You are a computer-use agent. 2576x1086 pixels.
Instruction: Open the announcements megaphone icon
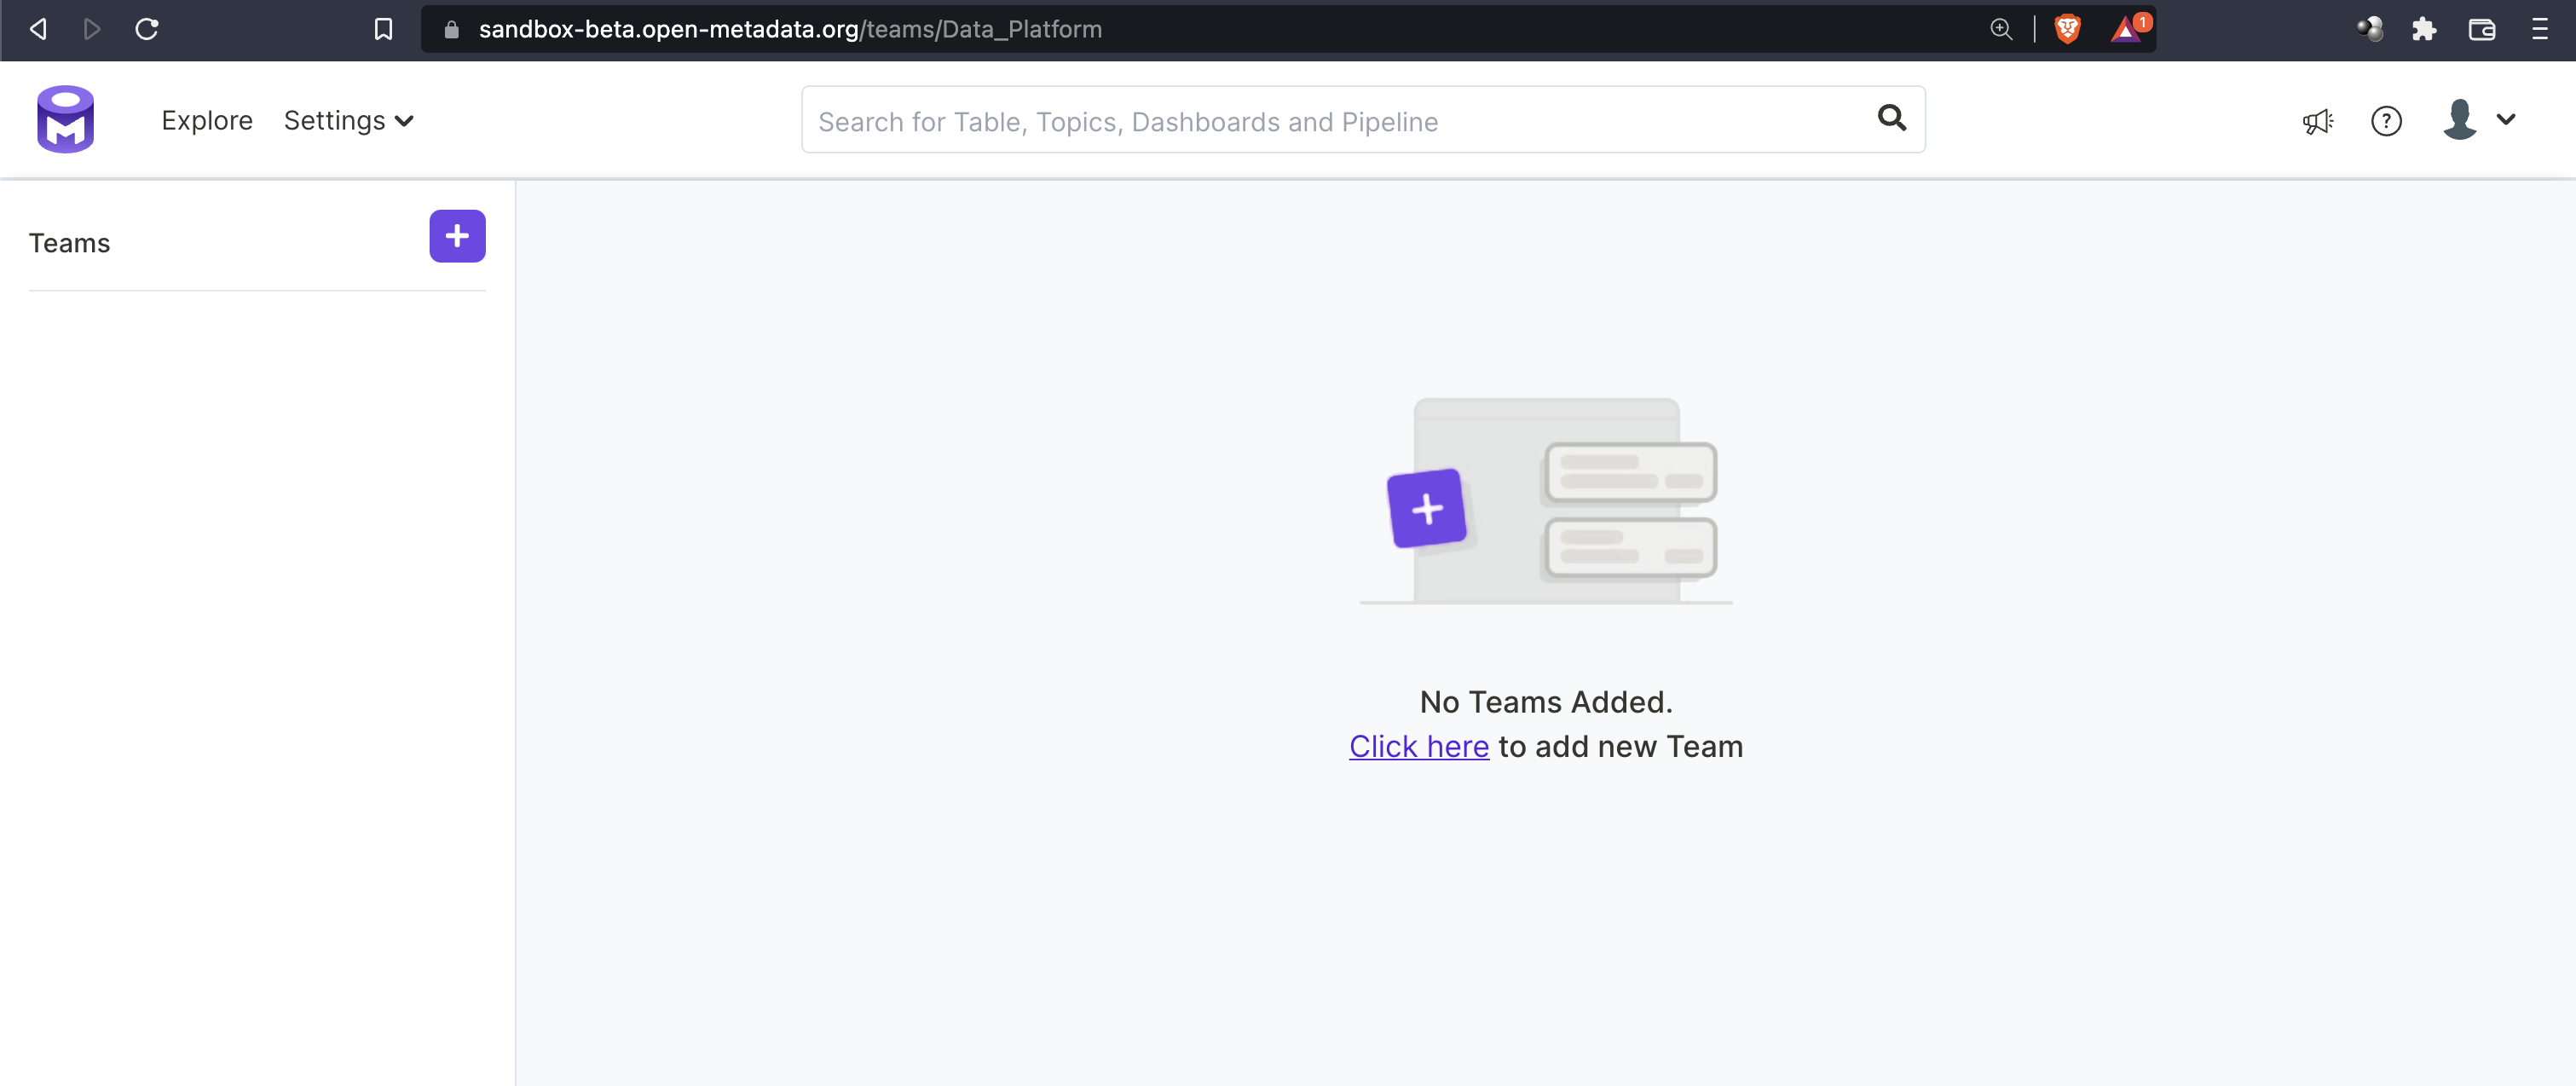(2319, 121)
